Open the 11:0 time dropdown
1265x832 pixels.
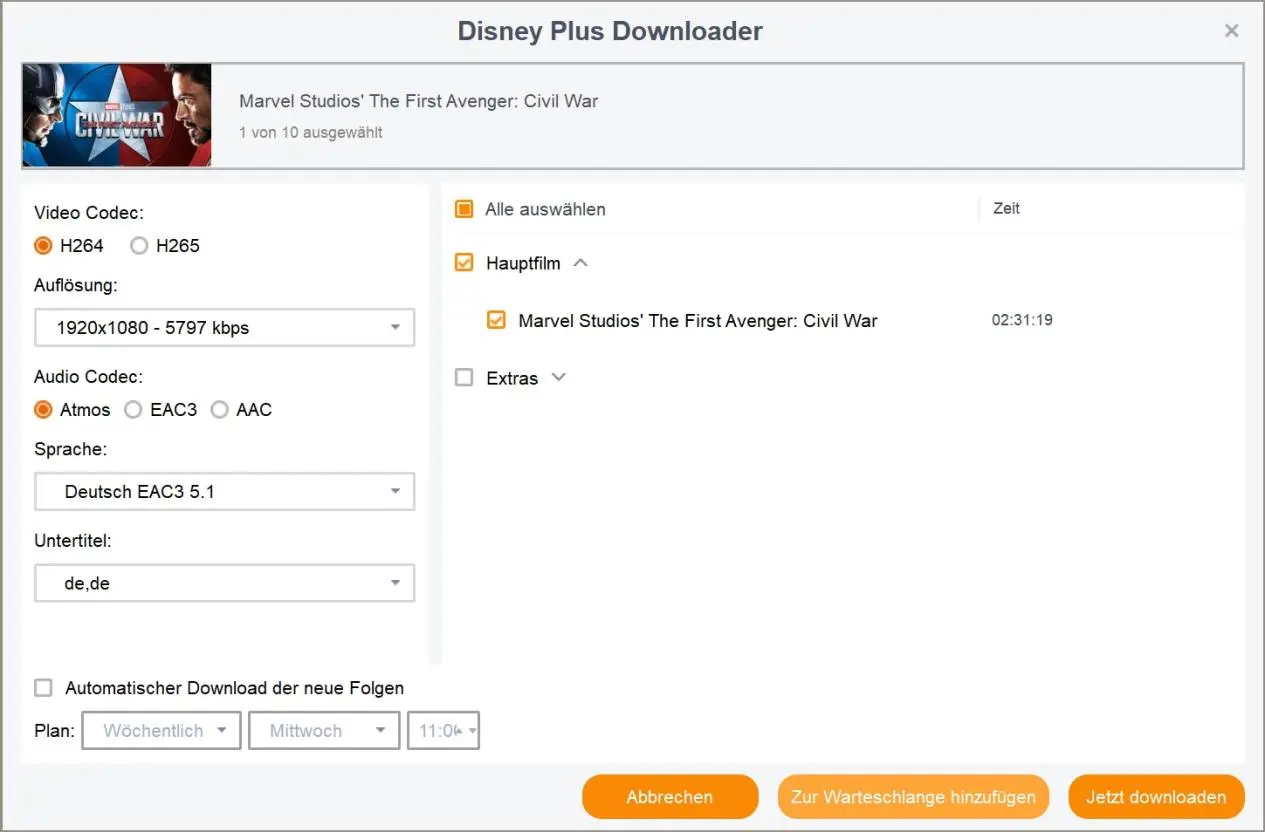click(443, 730)
